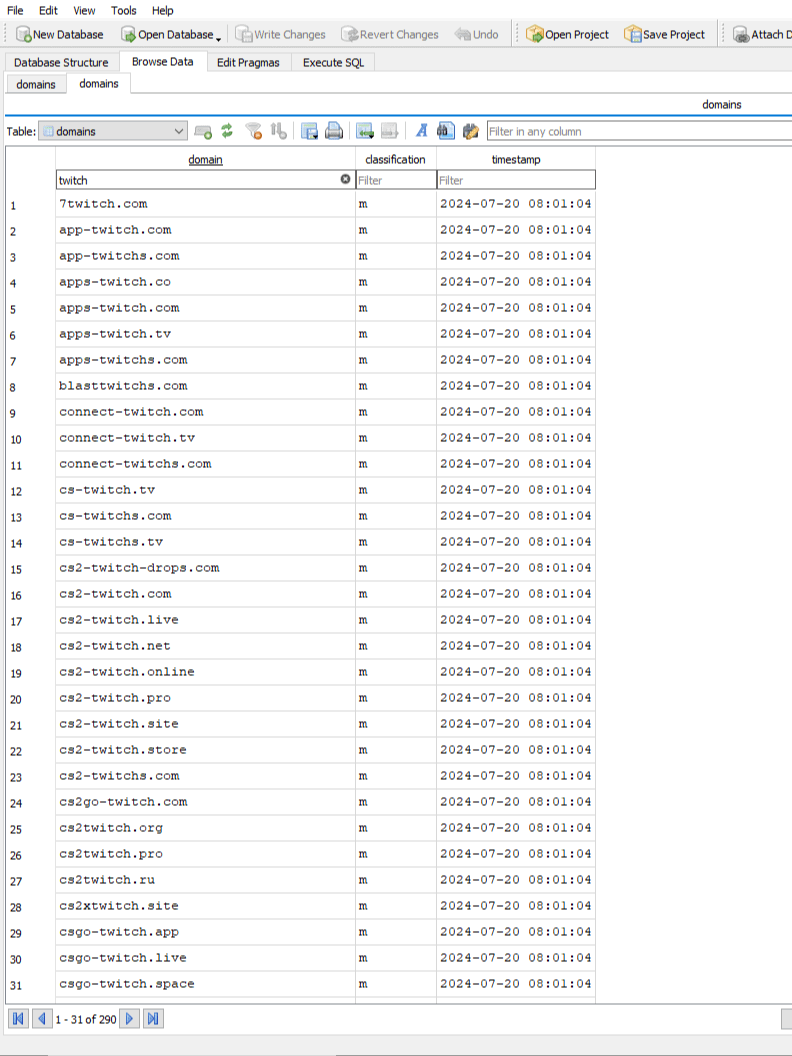
Task: Open the find and replace tool
Action: click(x=470, y=131)
